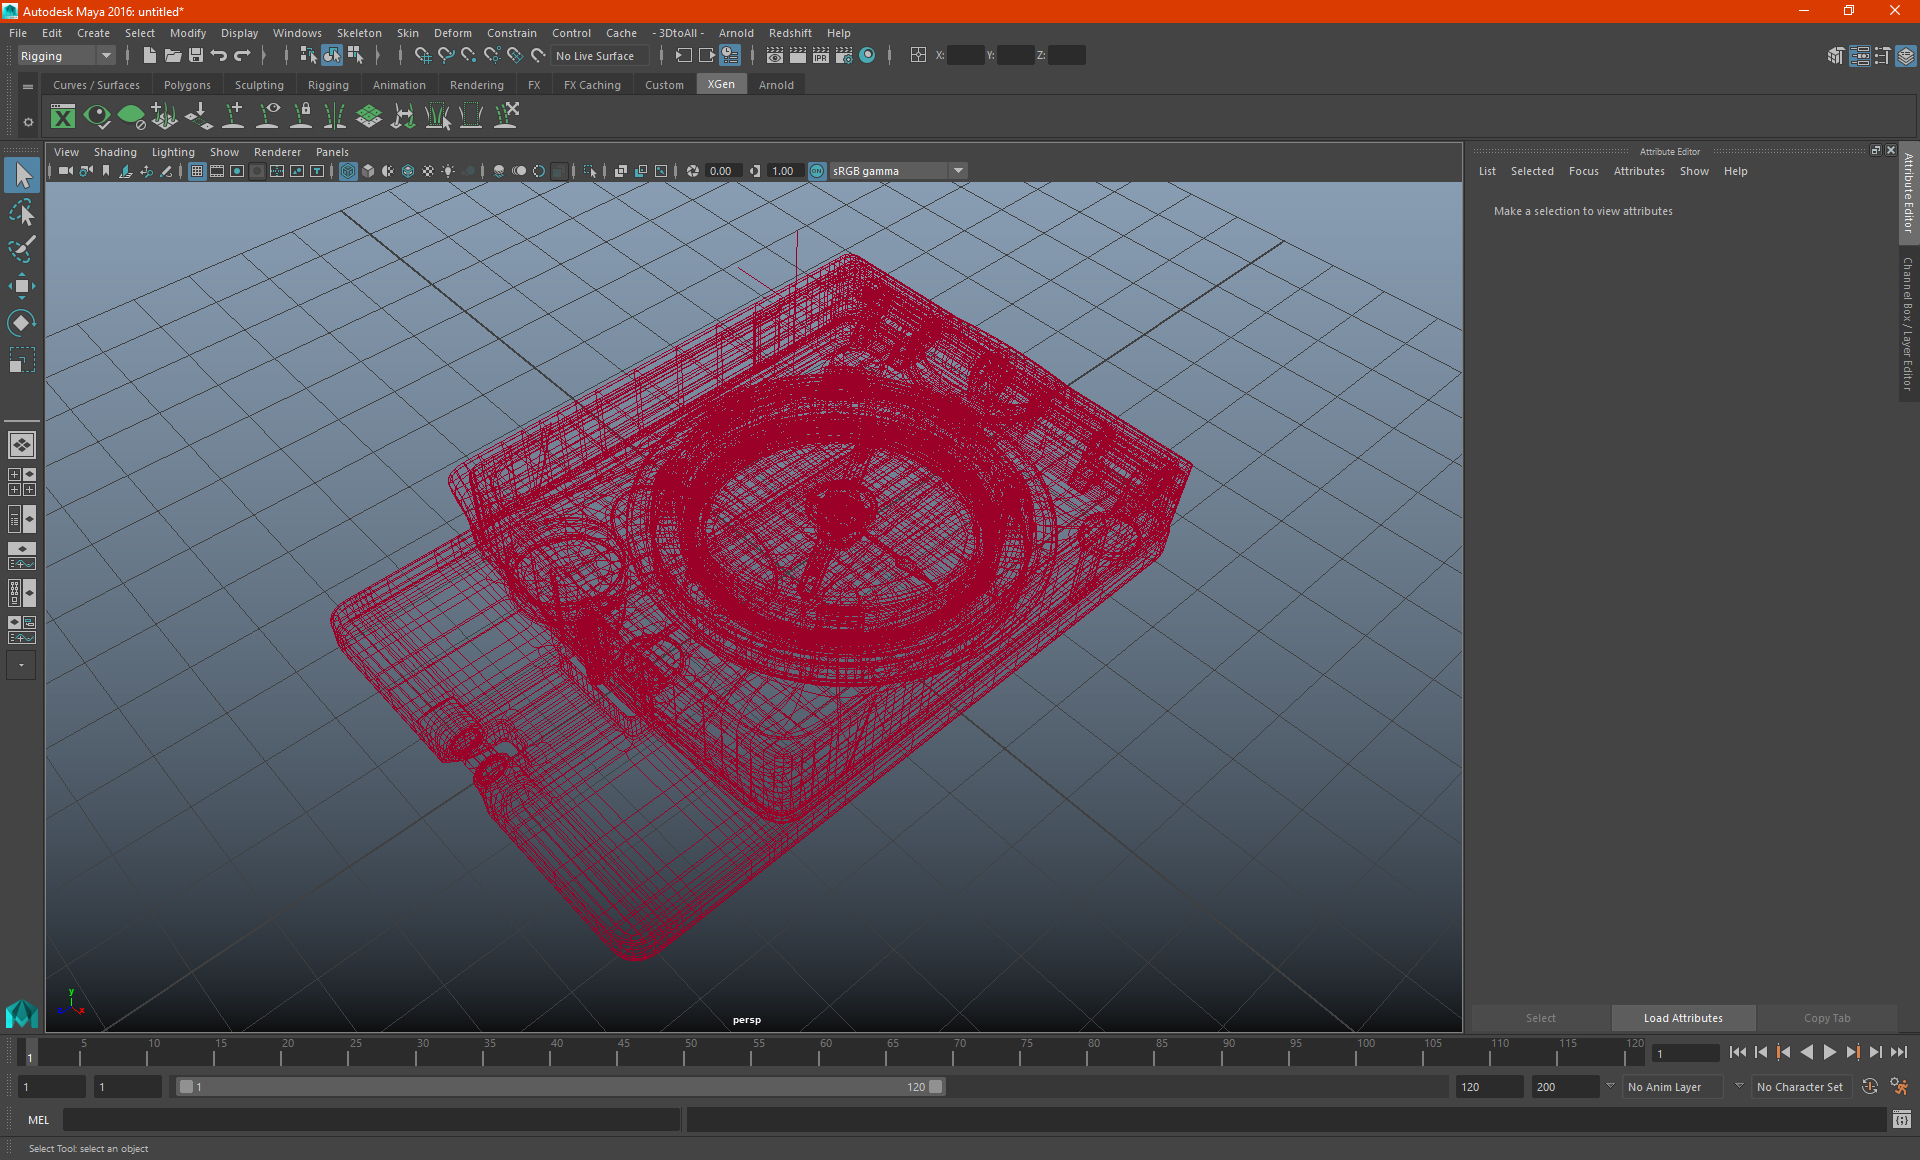1920x1160 pixels.
Task: Open the Skeleton menu
Action: (359, 33)
